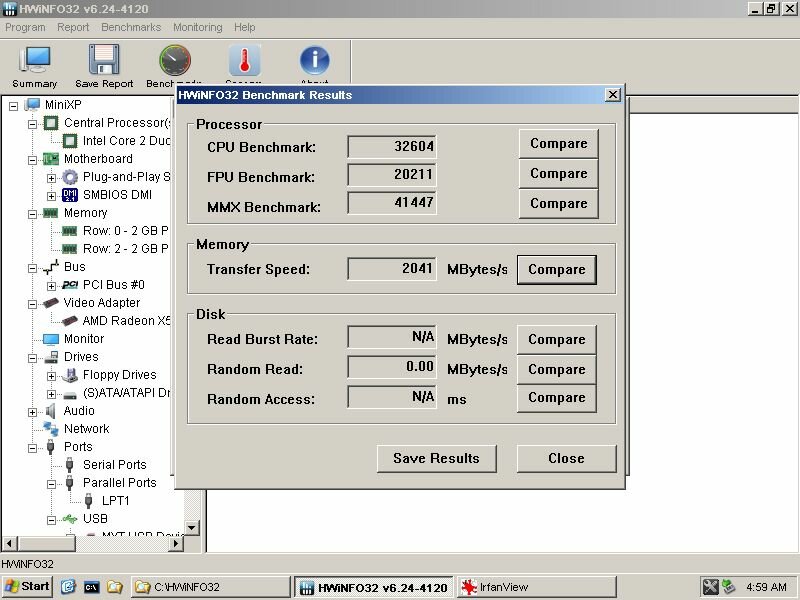Click the About info toolbar icon
The height and width of the screenshot is (600, 800).
(314, 62)
